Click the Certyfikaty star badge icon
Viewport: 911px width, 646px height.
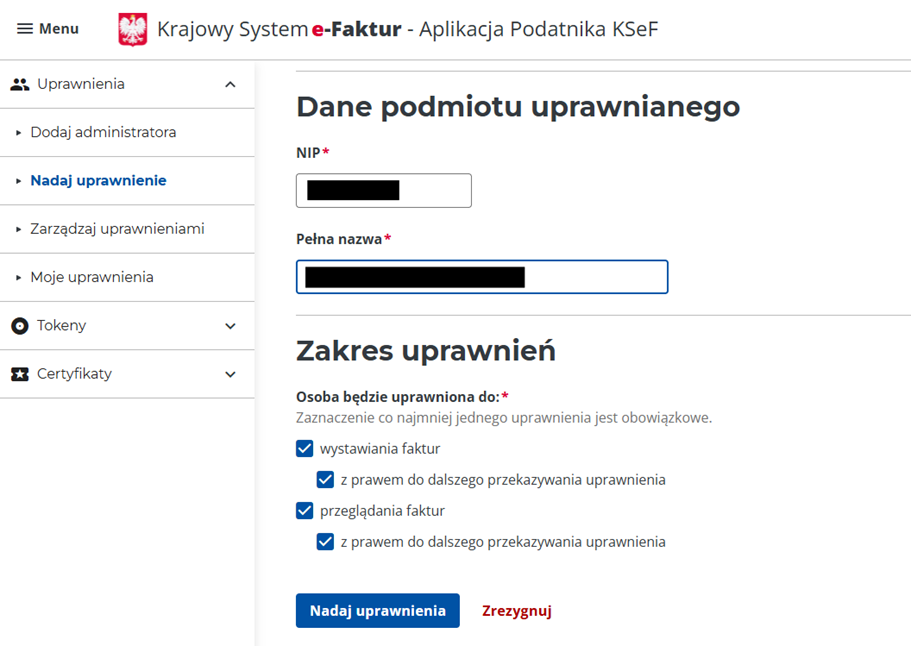tap(20, 374)
